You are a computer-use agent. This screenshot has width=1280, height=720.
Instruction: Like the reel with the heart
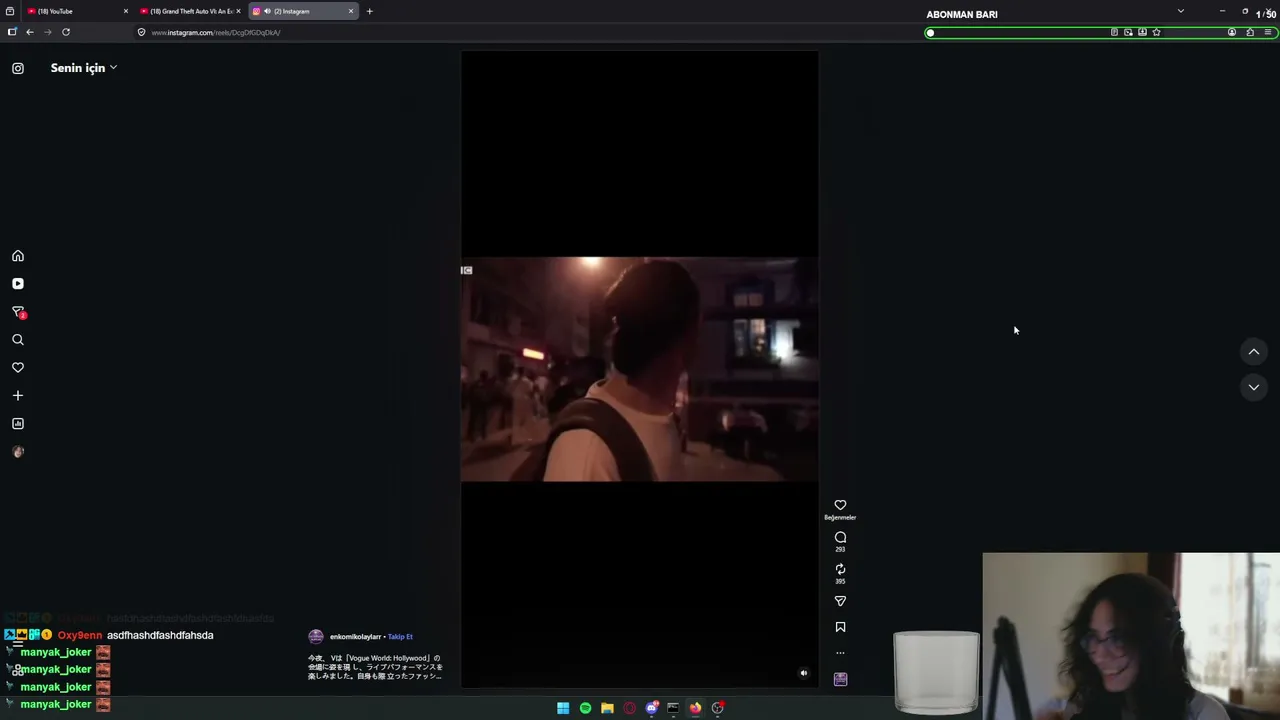coord(840,505)
